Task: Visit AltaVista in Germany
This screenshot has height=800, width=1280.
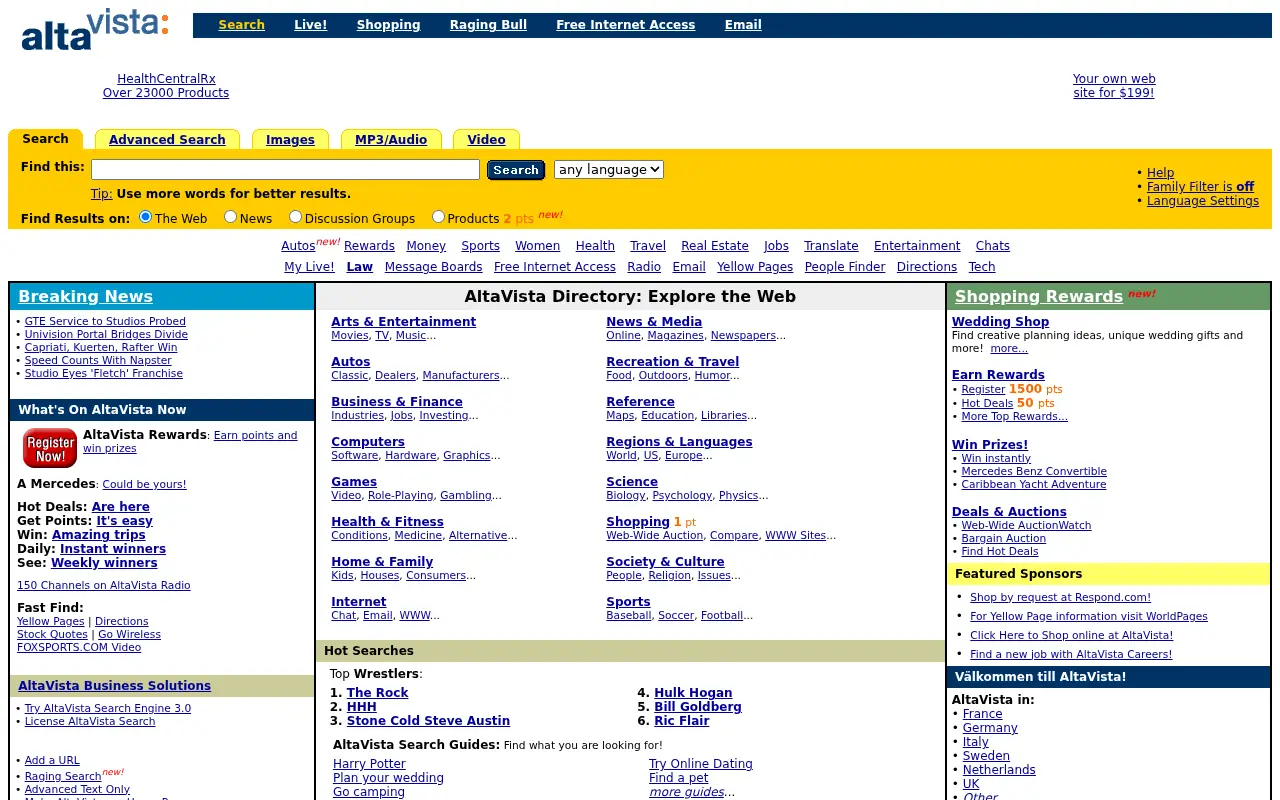Action: 990,728
